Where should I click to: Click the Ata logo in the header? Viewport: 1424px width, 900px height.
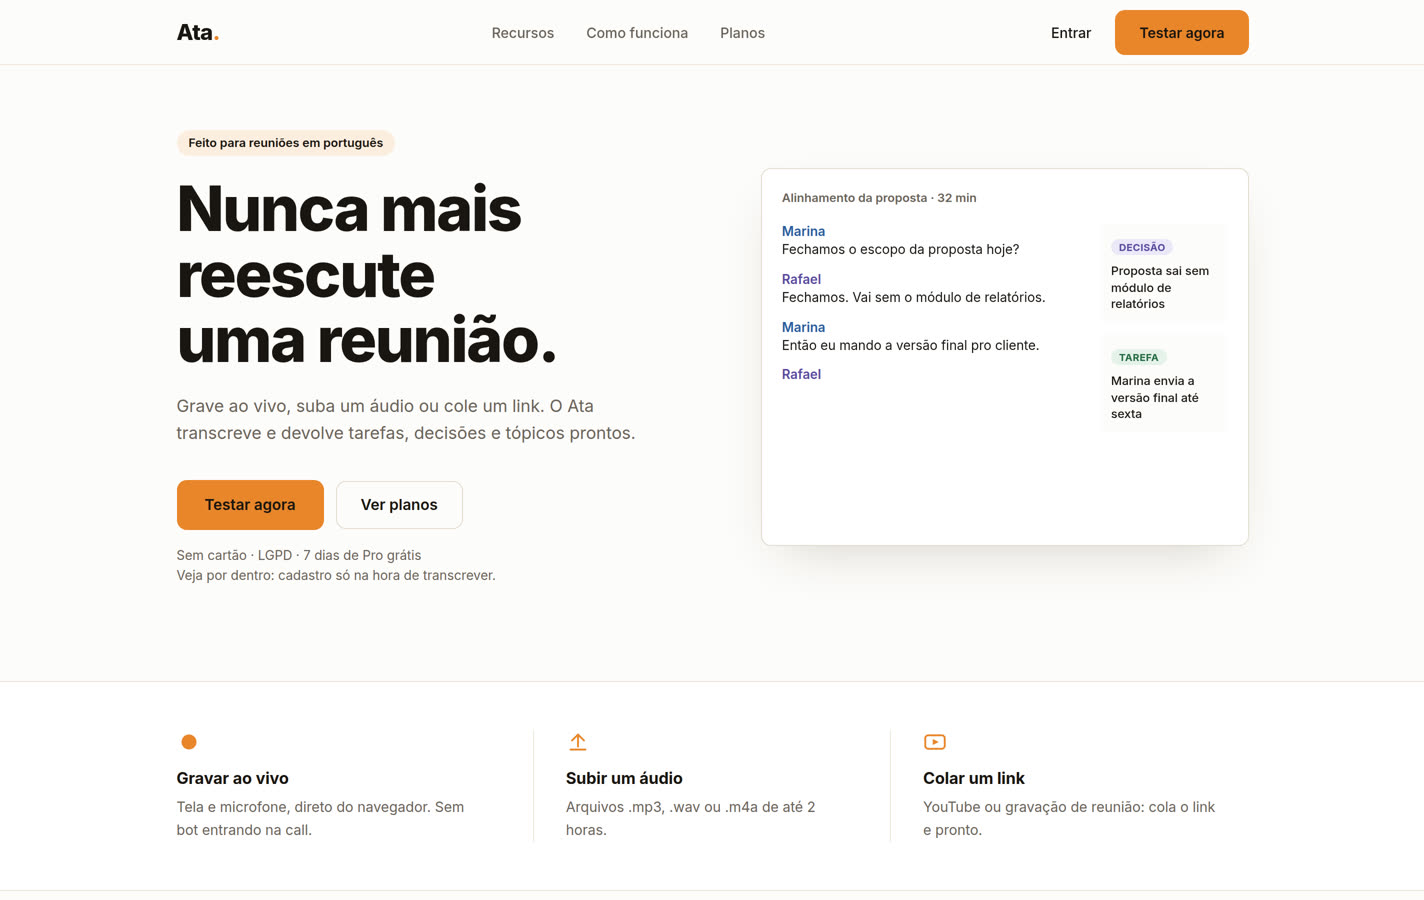pyautogui.click(x=198, y=33)
